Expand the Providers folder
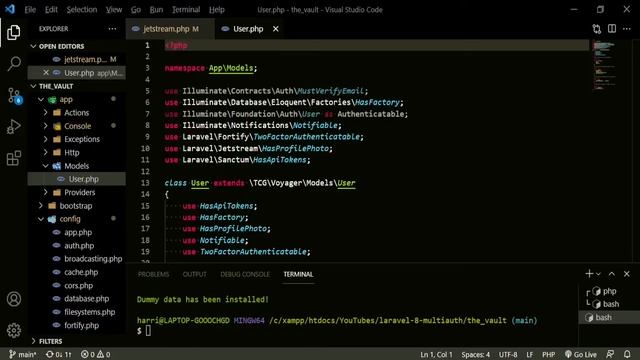 (x=76, y=192)
